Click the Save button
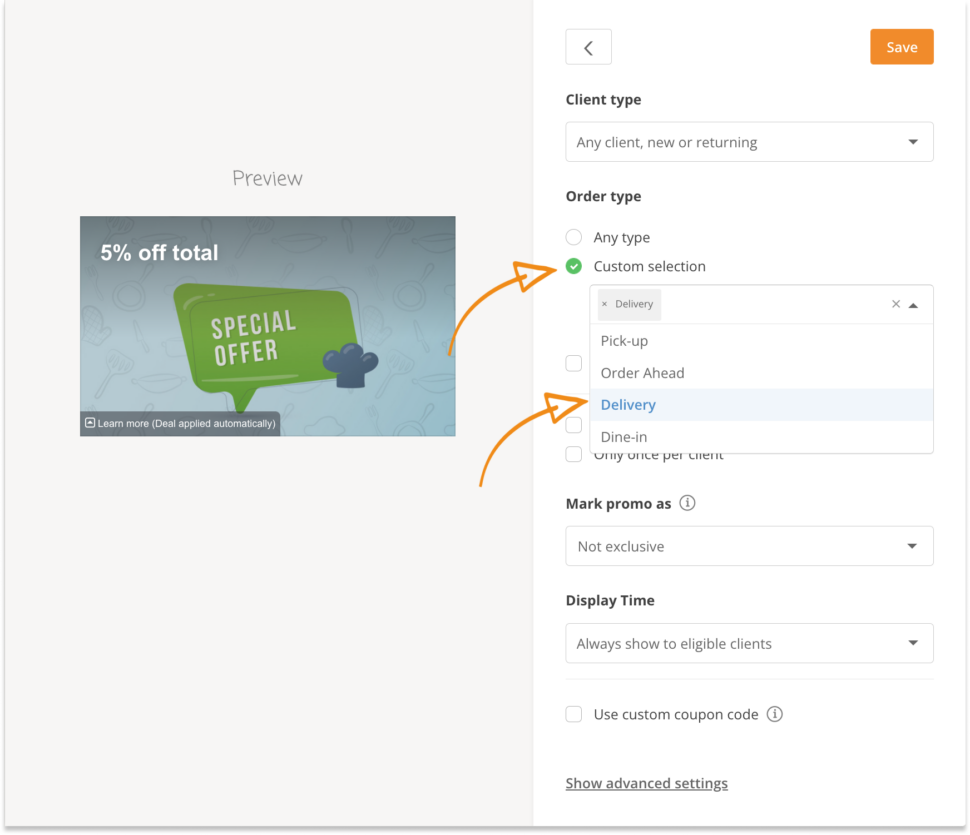 click(901, 46)
